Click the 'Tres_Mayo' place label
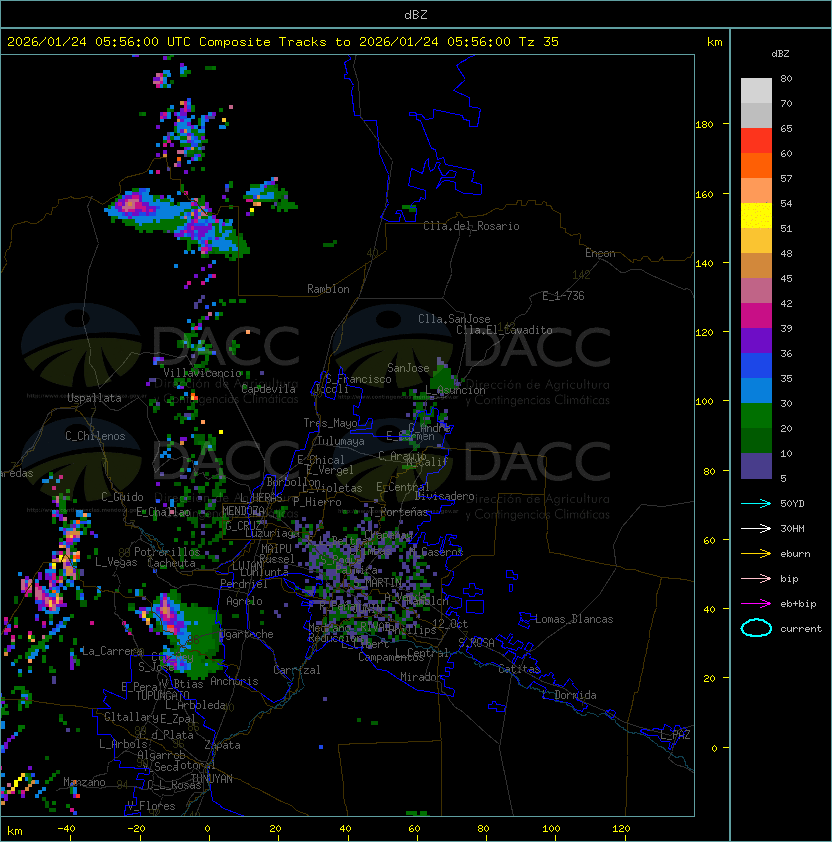832x842 pixels. tap(330, 423)
